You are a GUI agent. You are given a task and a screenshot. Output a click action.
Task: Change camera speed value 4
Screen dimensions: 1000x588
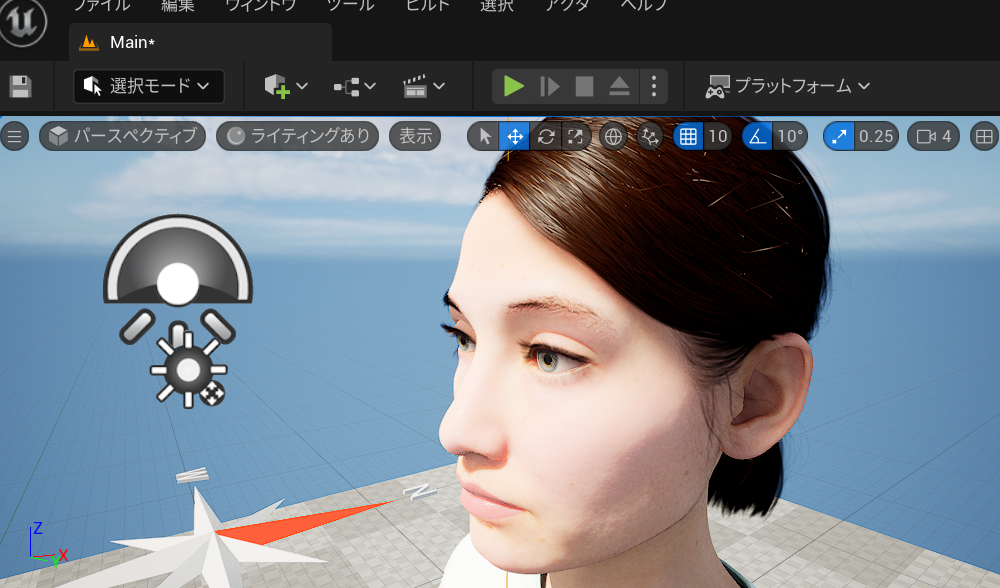tap(933, 136)
